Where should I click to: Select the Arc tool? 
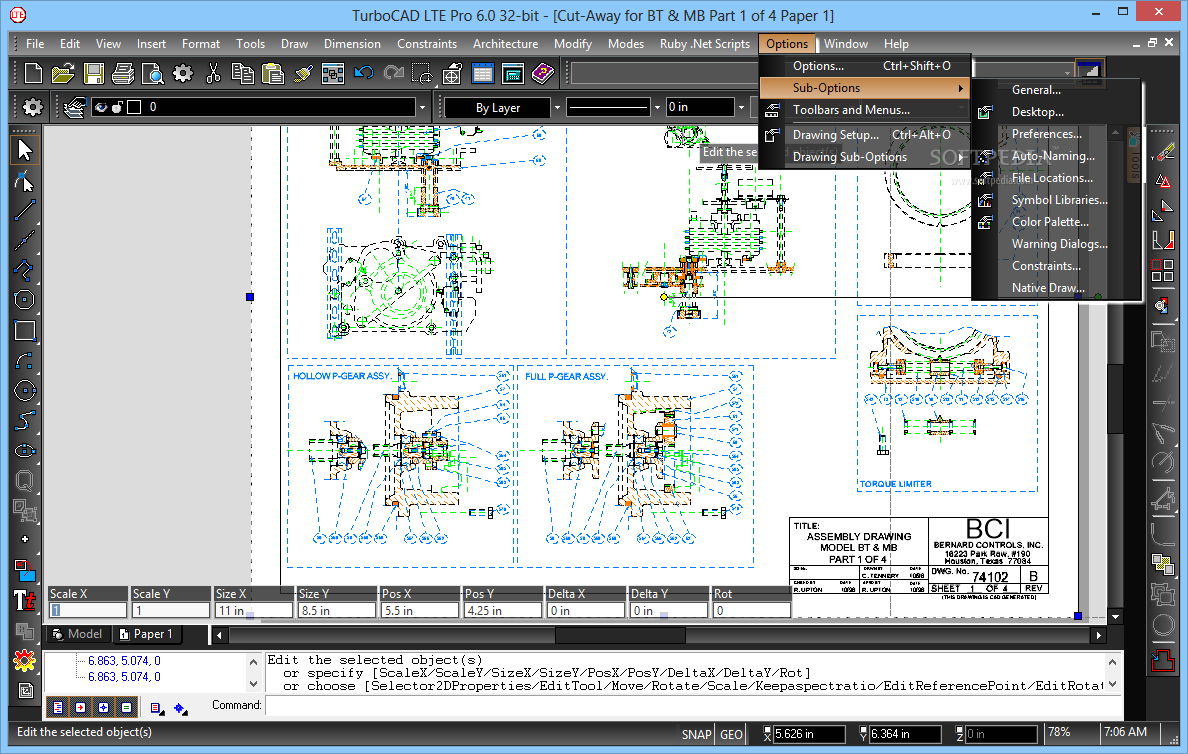[24, 361]
